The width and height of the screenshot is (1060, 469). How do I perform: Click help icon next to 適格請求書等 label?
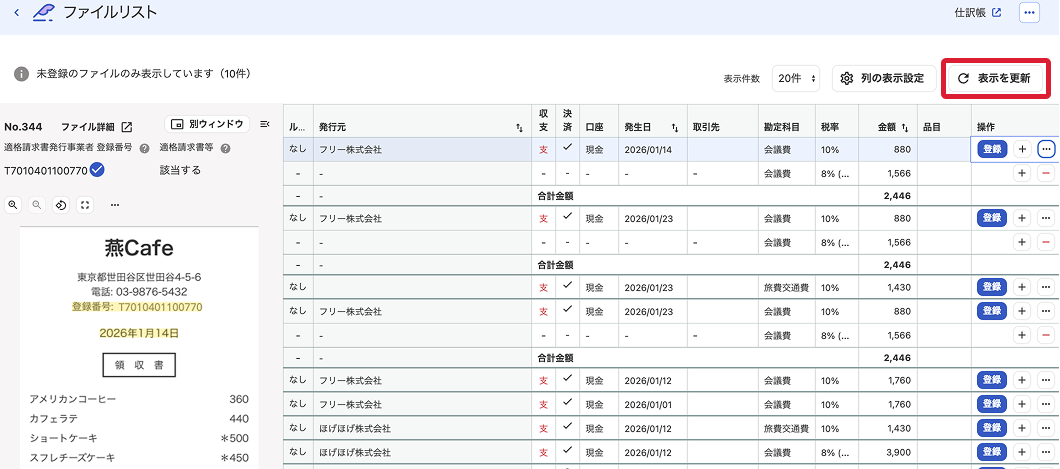pyautogui.click(x=225, y=149)
